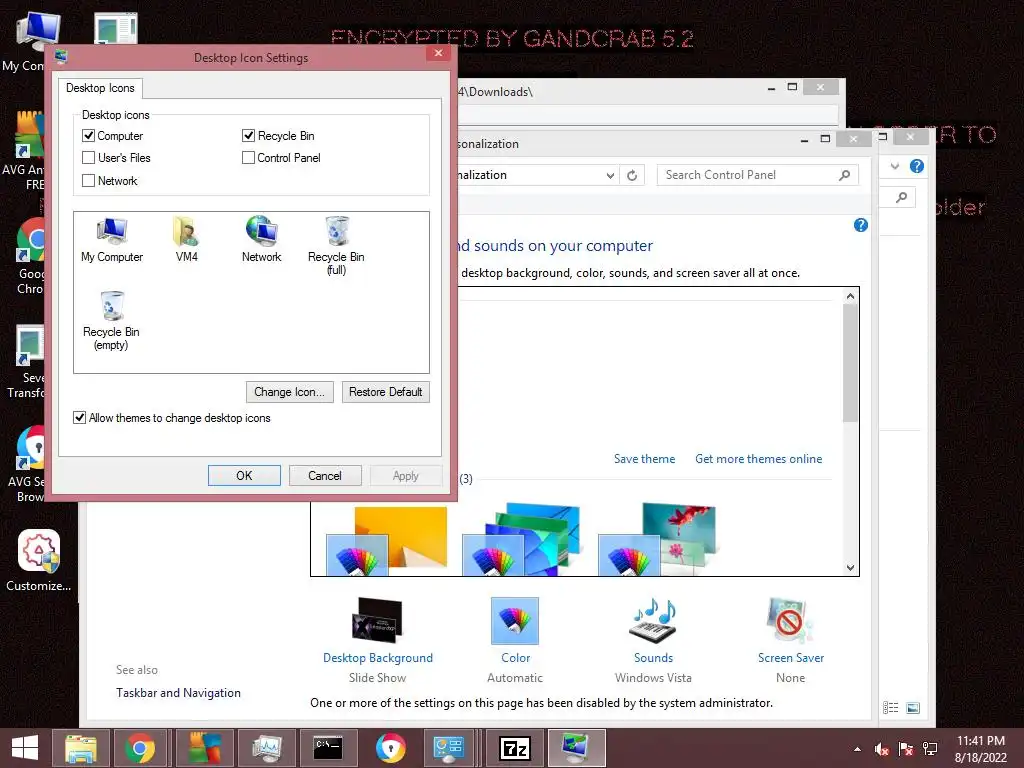Click the Change Icon... button
This screenshot has height=768, width=1024.
tap(289, 392)
